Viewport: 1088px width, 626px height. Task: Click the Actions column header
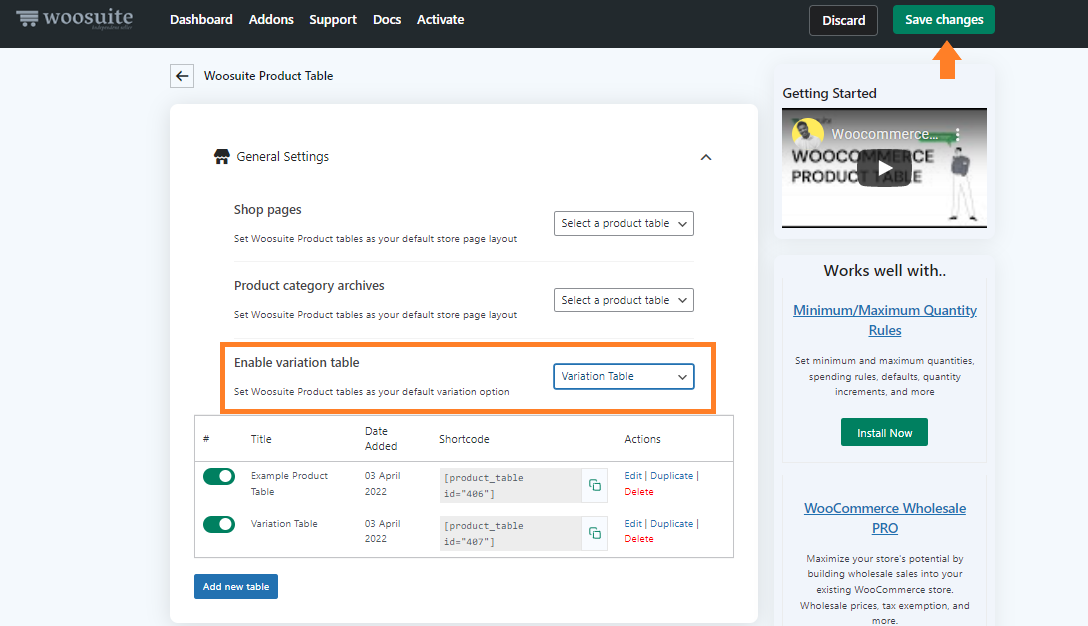point(643,439)
